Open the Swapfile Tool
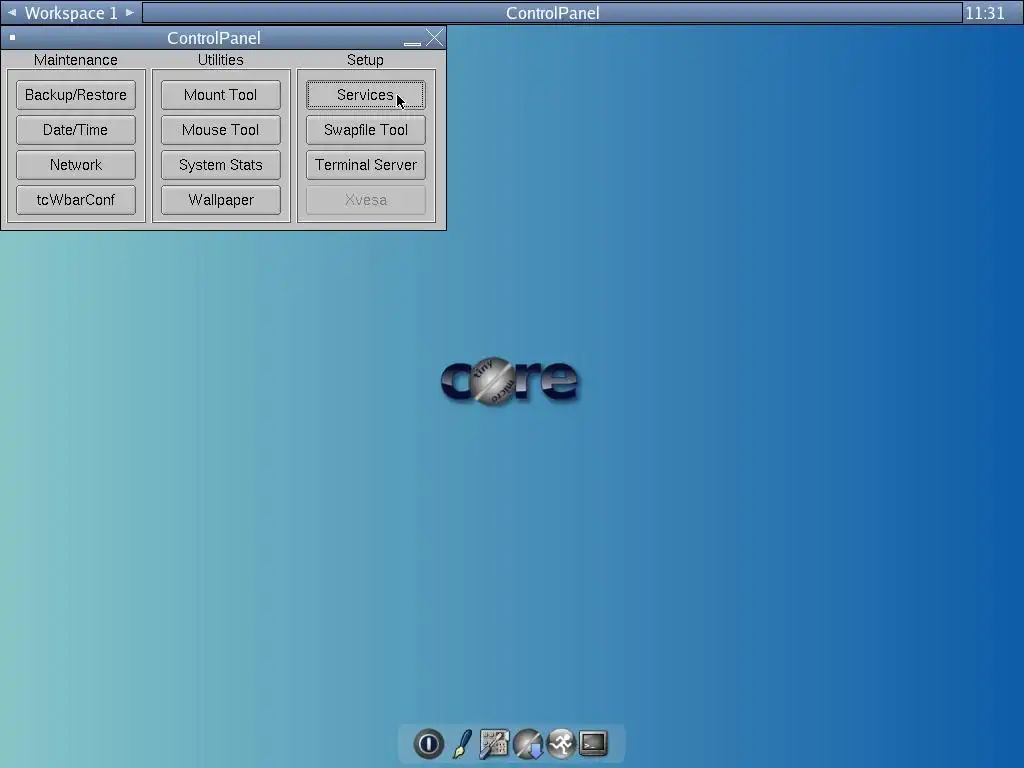The width and height of the screenshot is (1024, 768). pos(366,130)
